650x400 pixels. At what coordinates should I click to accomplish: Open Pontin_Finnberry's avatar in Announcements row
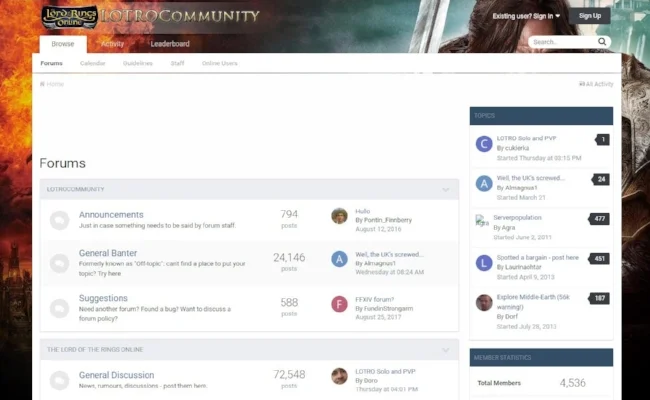click(340, 216)
